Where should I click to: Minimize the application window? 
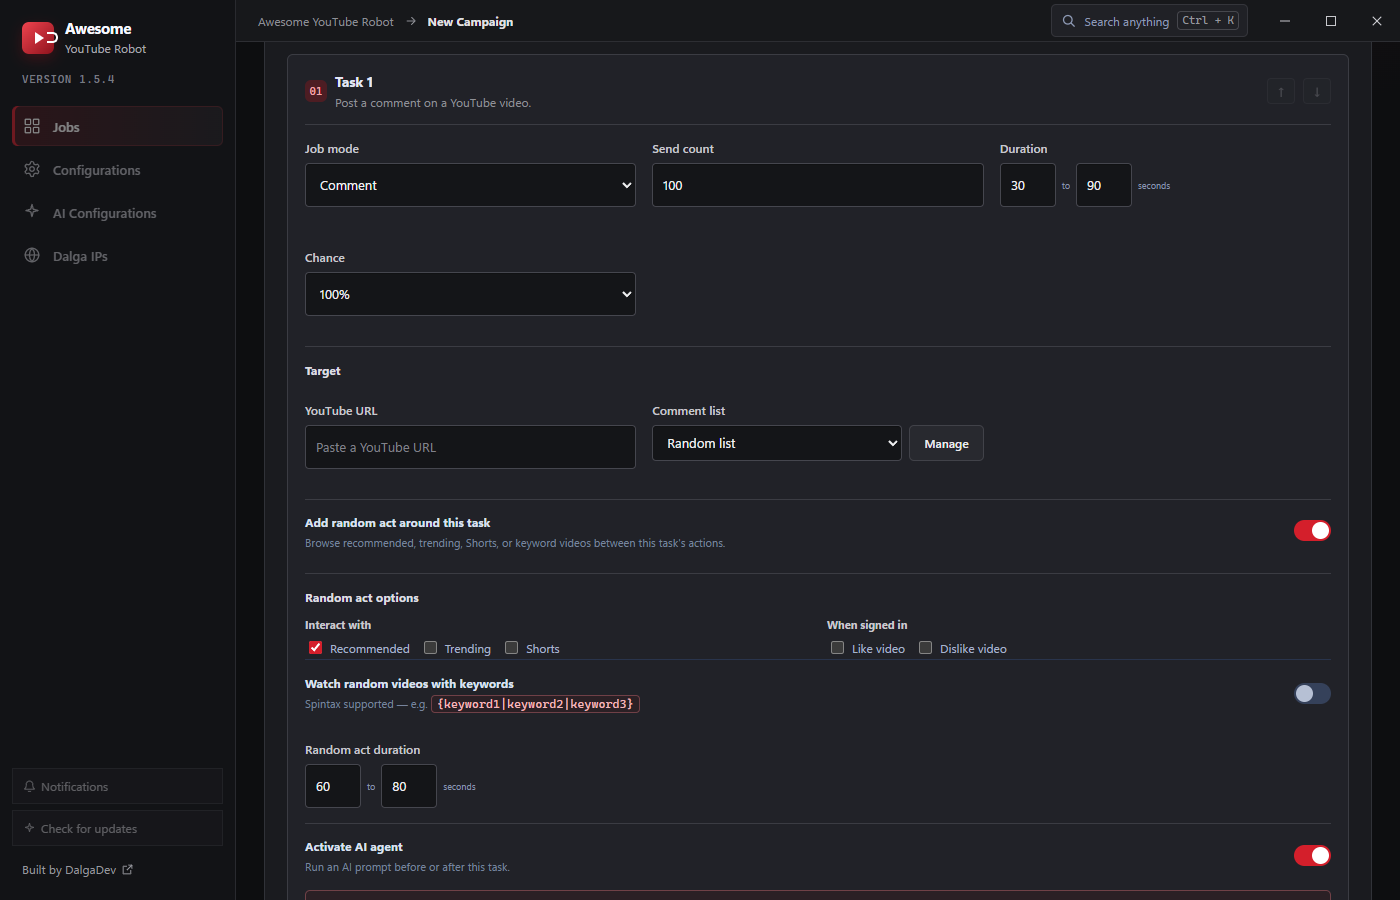click(1285, 21)
